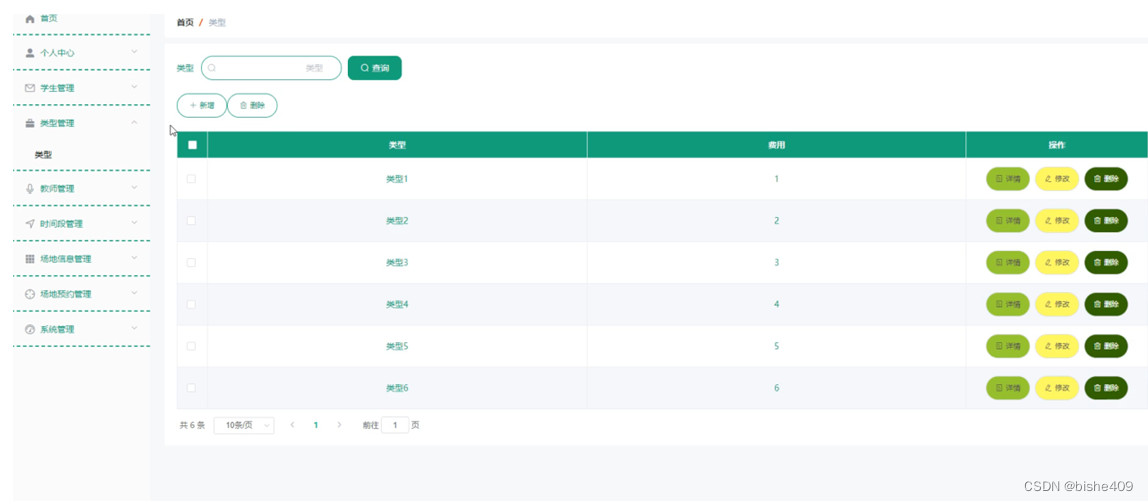Screen dimensions: 1148x501
Task: Click 详情 button for 类型5
Action: [x=1008, y=346]
